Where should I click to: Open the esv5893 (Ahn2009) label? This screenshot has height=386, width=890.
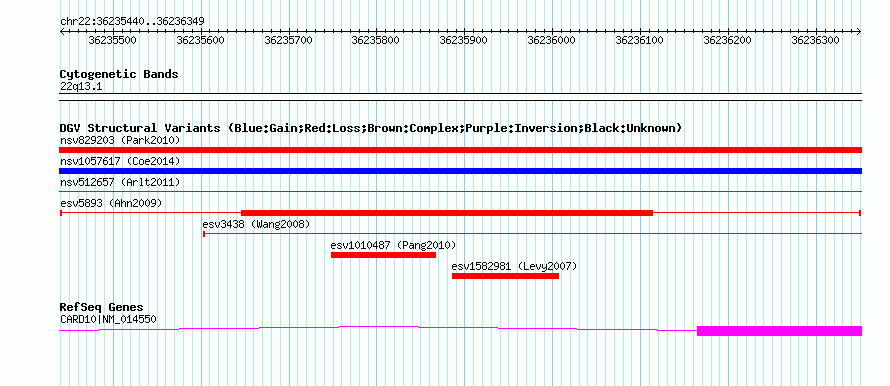[x=111, y=203]
